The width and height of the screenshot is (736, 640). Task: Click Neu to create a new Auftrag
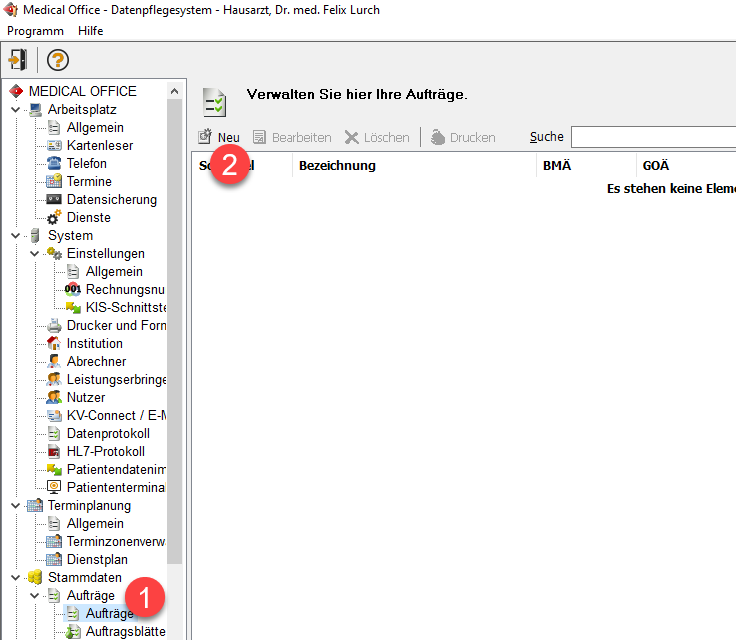219,137
